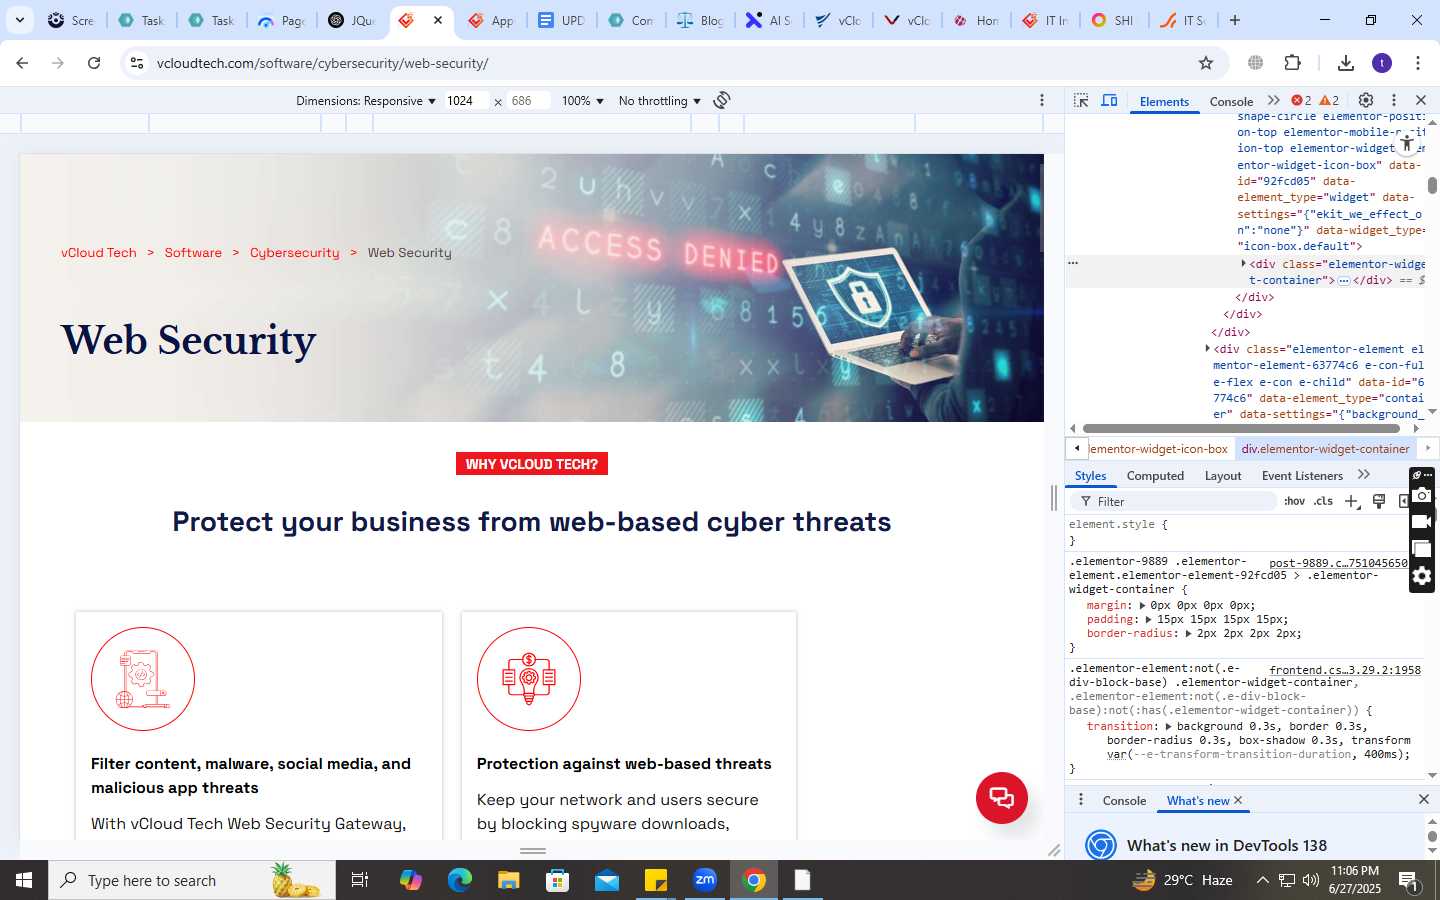Click the WHY VCLOUD TECH? red label

tap(532, 464)
